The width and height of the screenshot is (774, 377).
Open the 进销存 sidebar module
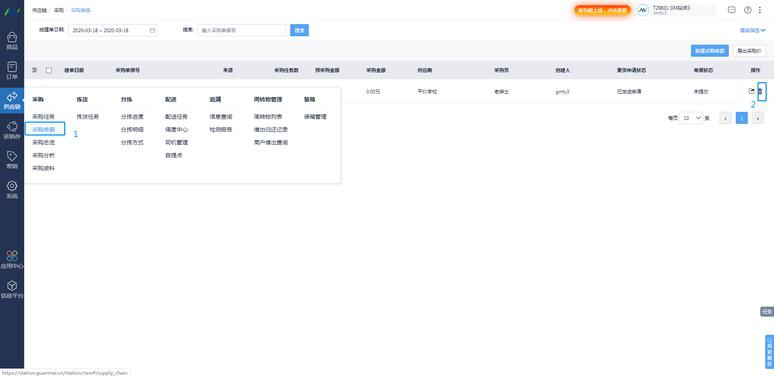[12, 131]
